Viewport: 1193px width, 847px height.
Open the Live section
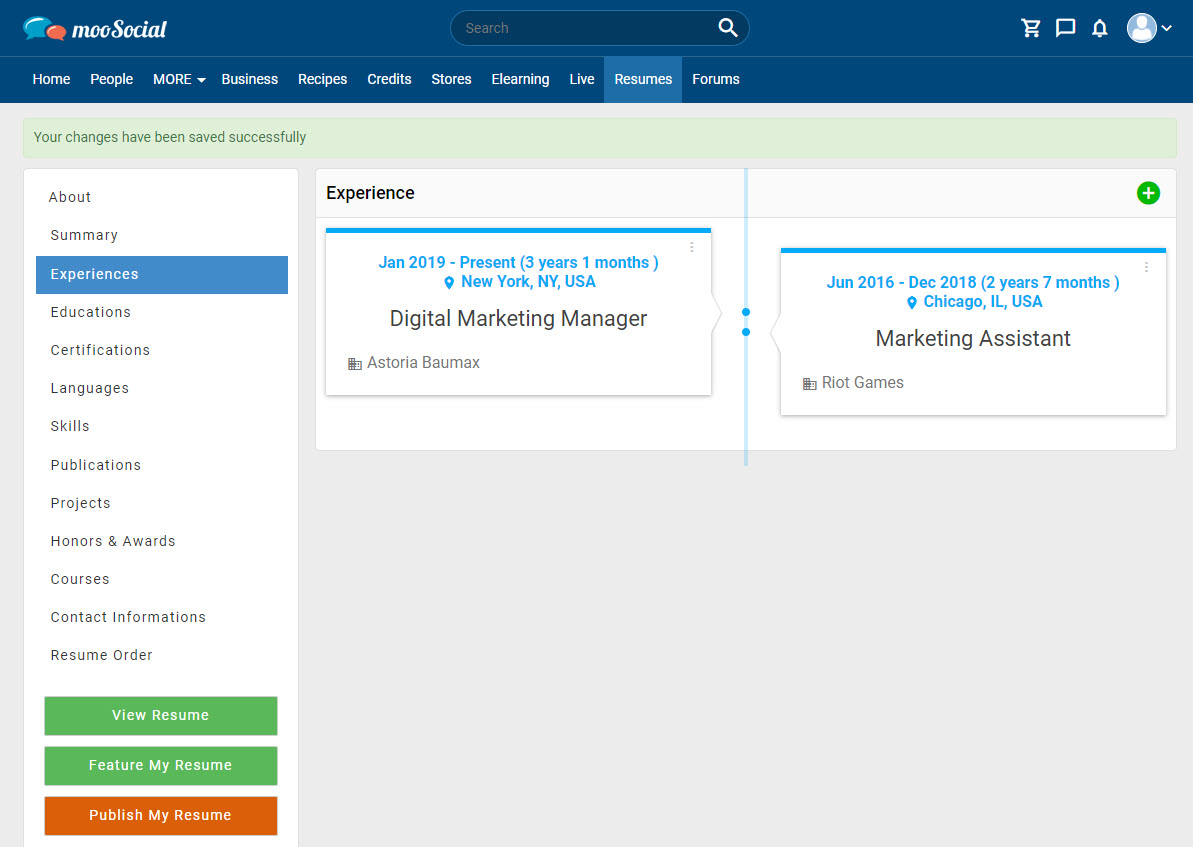581,79
